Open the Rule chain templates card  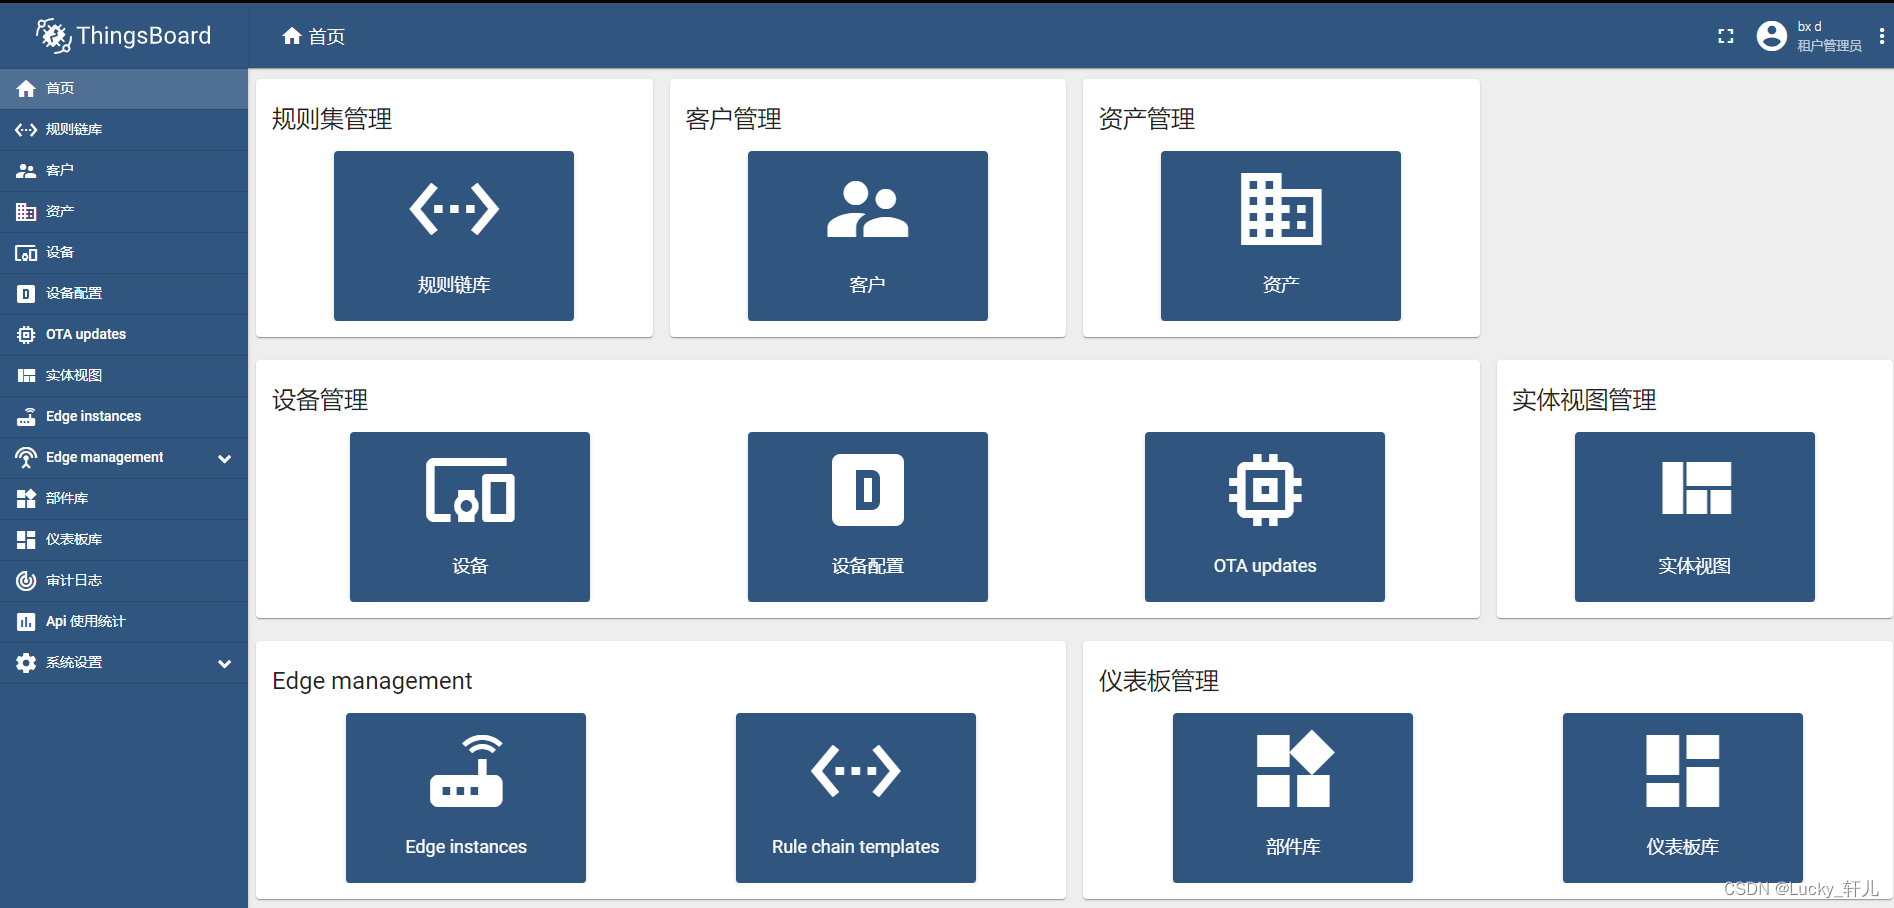(856, 798)
